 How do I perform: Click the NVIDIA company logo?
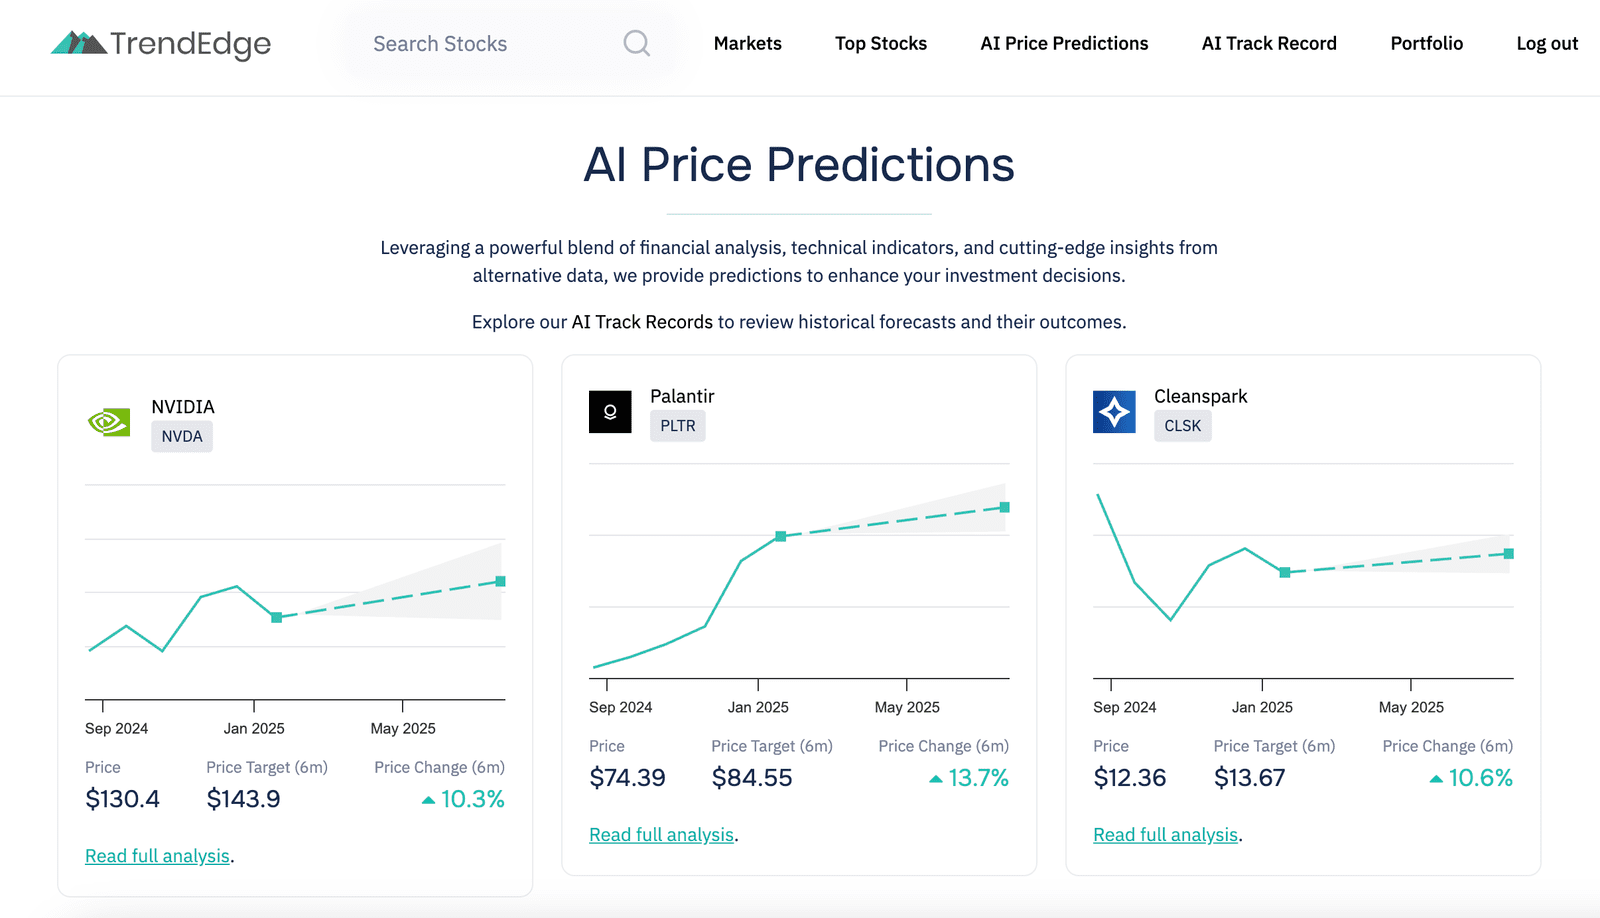click(x=108, y=421)
